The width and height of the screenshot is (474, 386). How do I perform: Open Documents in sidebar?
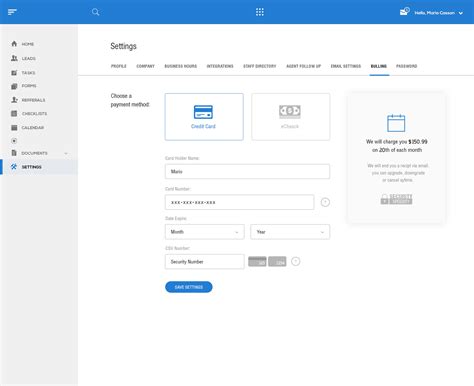click(x=34, y=153)
